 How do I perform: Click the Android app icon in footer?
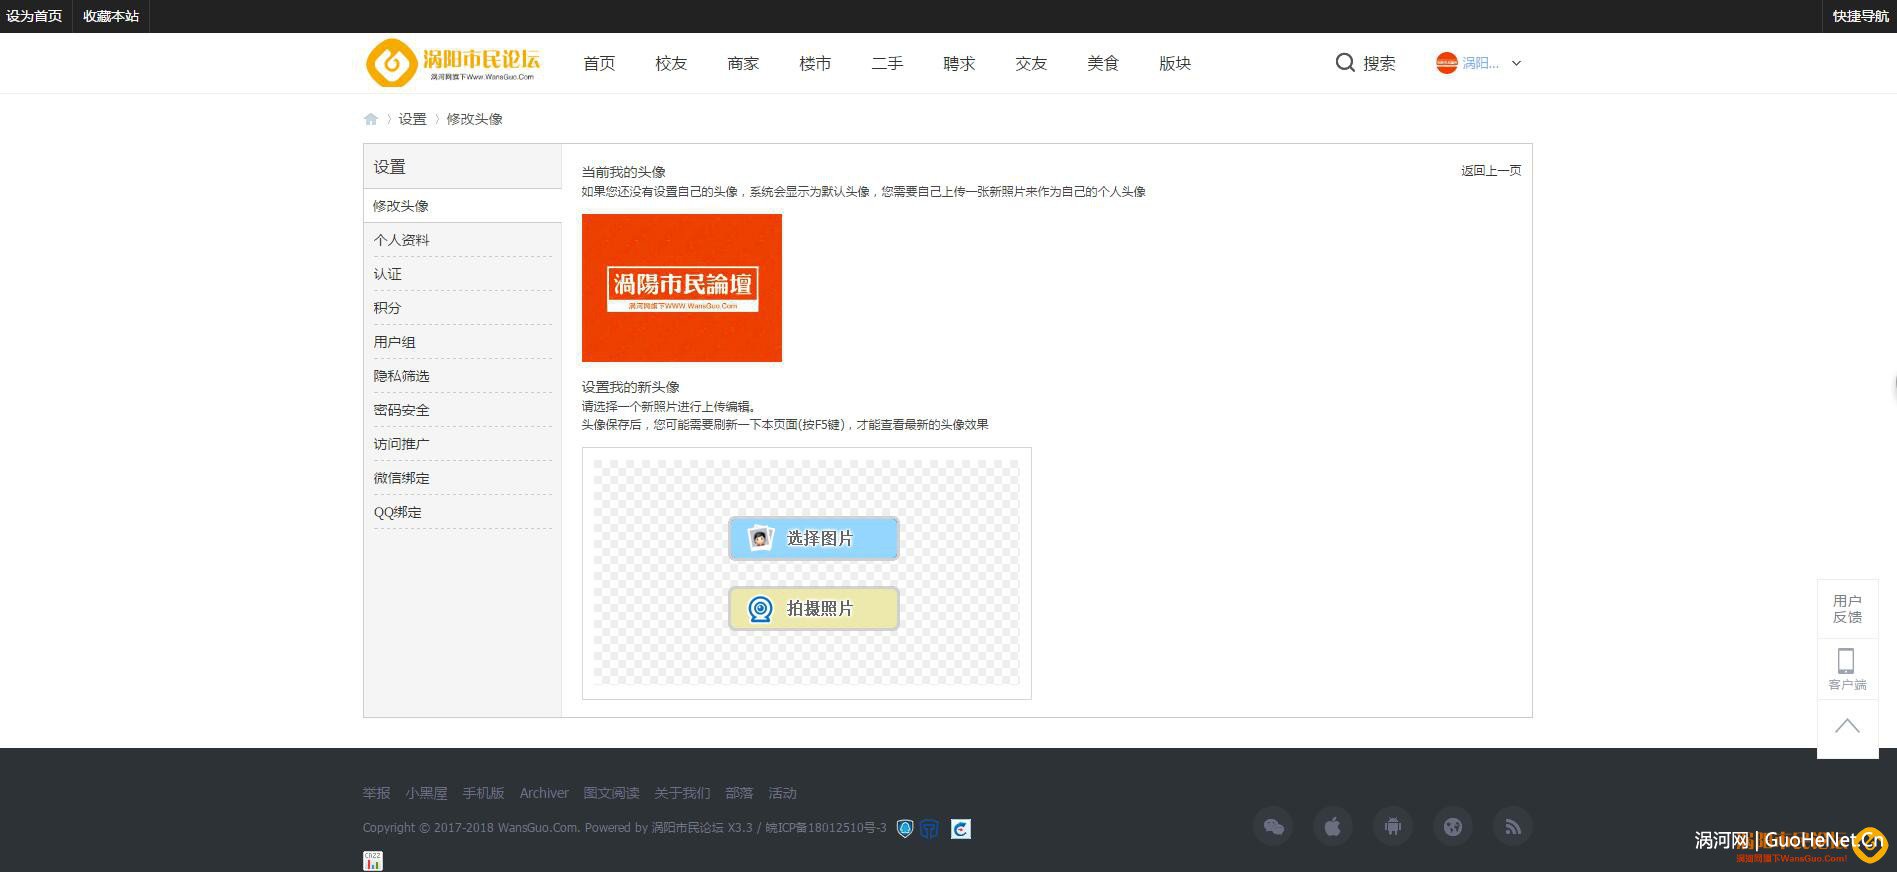click(x=1393, y=827)
